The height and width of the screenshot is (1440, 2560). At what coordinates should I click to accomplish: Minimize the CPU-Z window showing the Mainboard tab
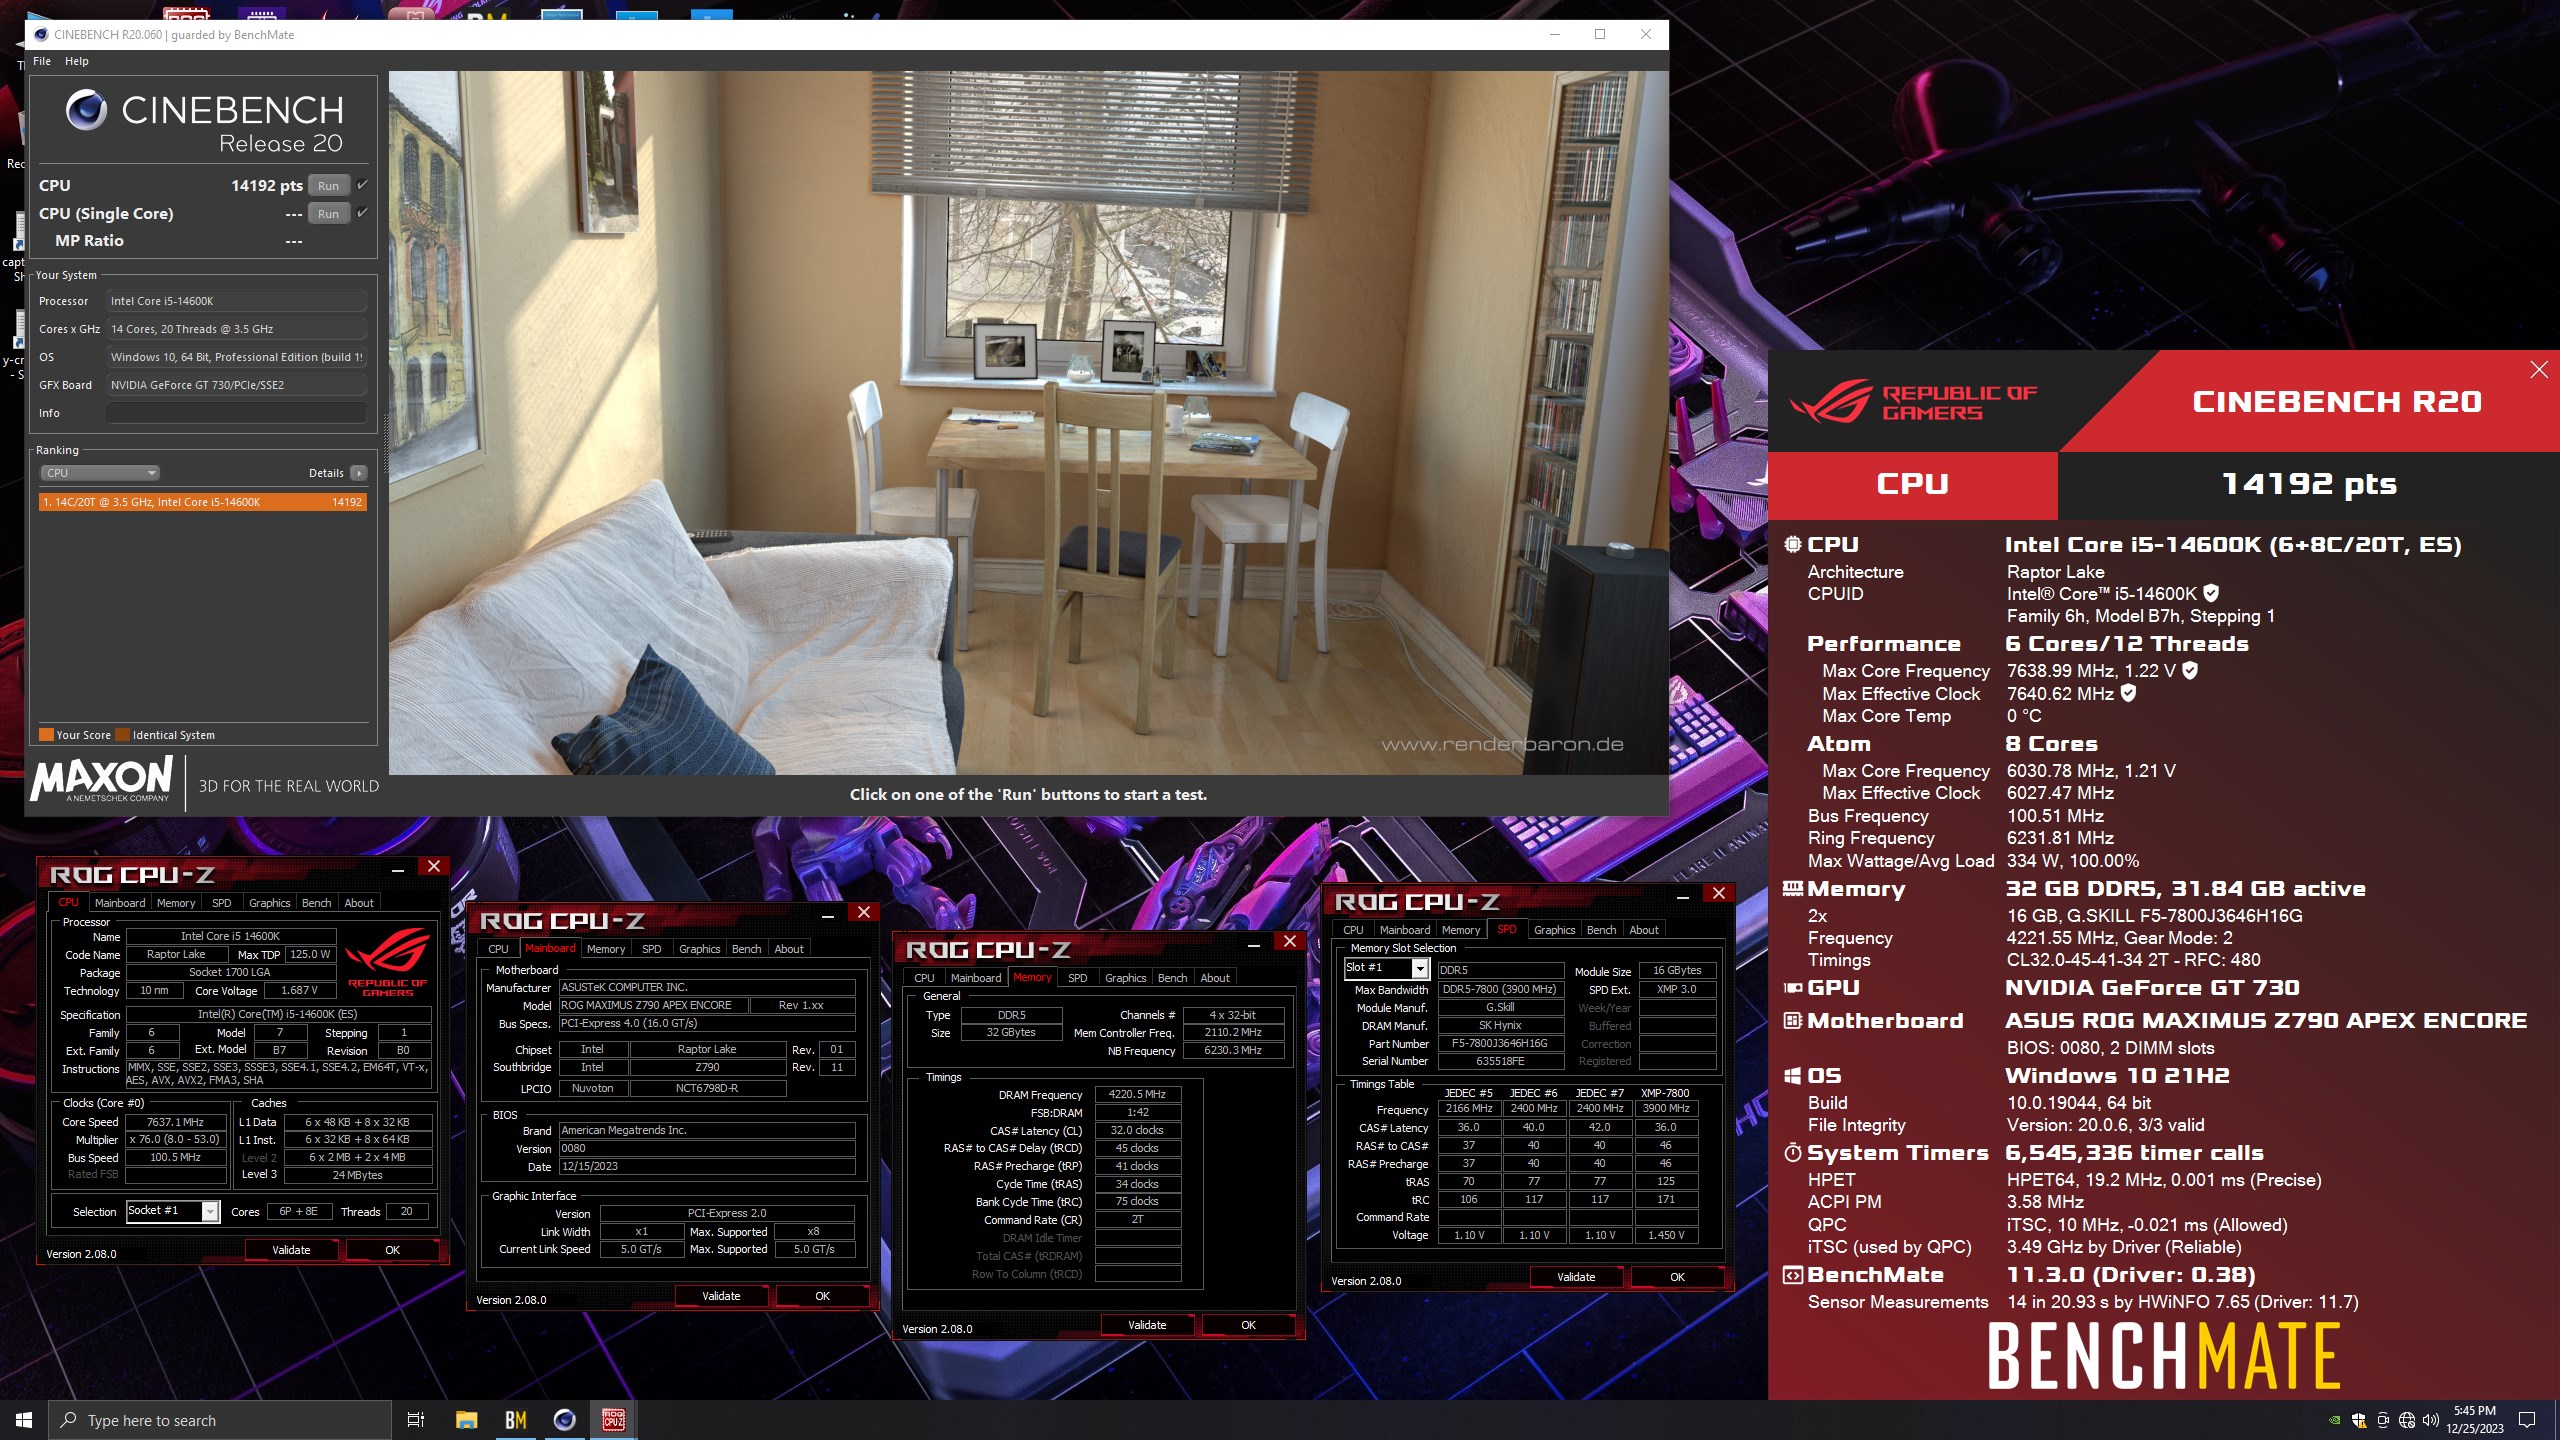click(x=828, y=916)
